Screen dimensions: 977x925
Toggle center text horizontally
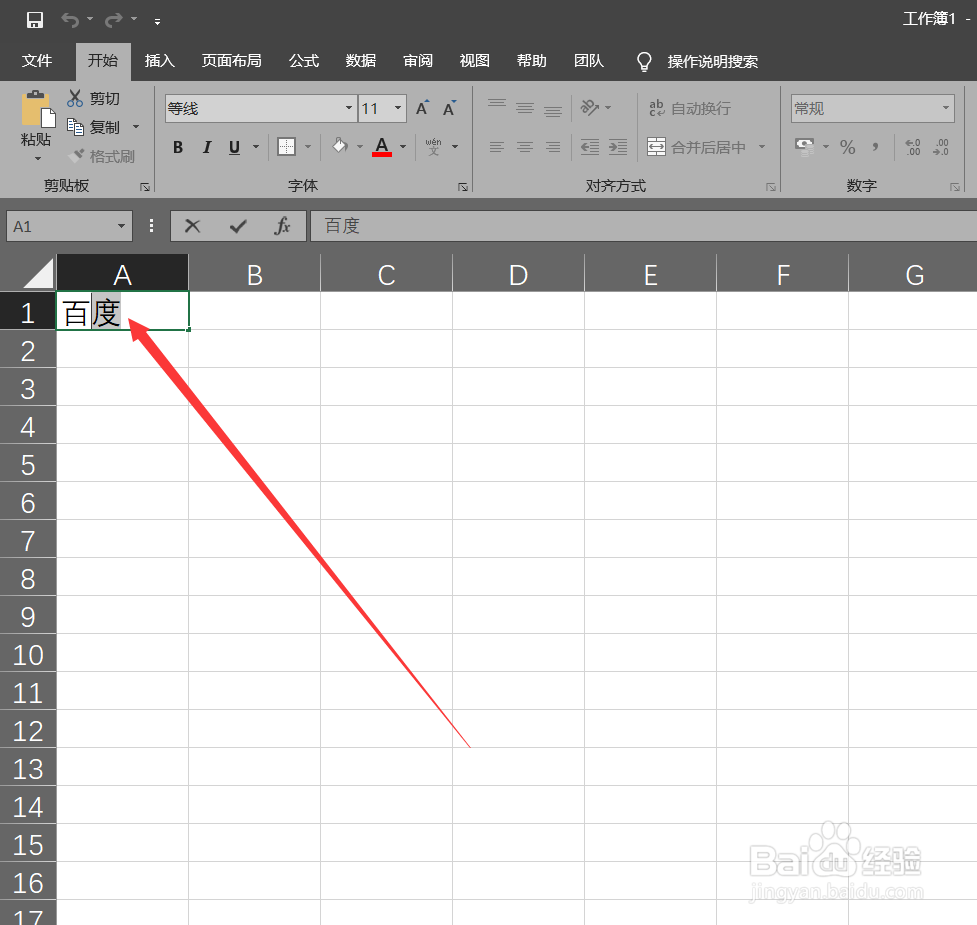tap(525, 147)
